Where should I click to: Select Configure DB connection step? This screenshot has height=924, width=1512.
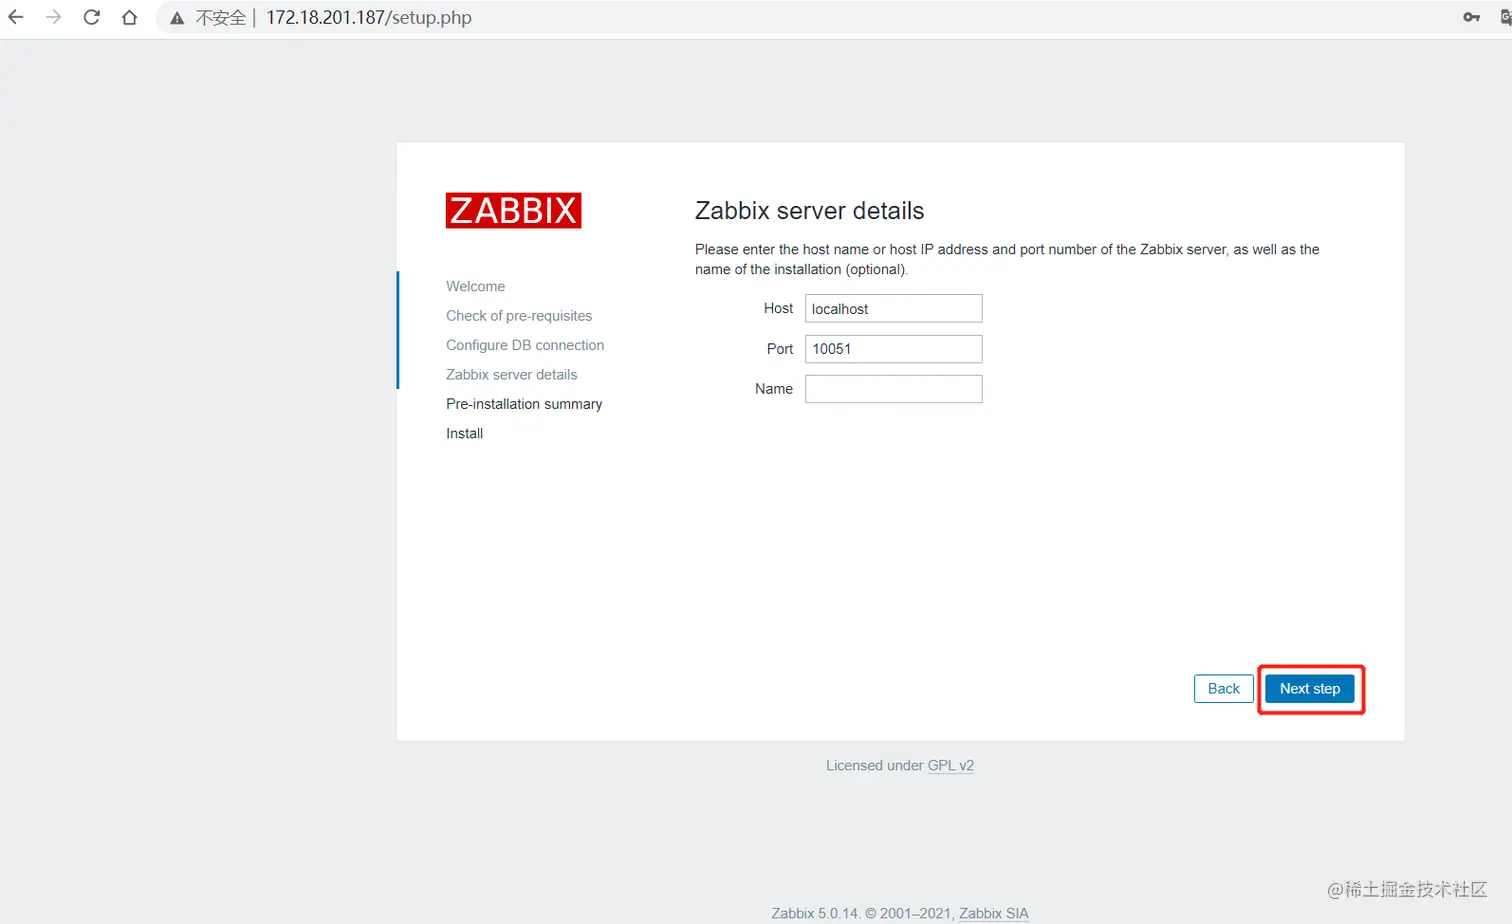point(525,345)
